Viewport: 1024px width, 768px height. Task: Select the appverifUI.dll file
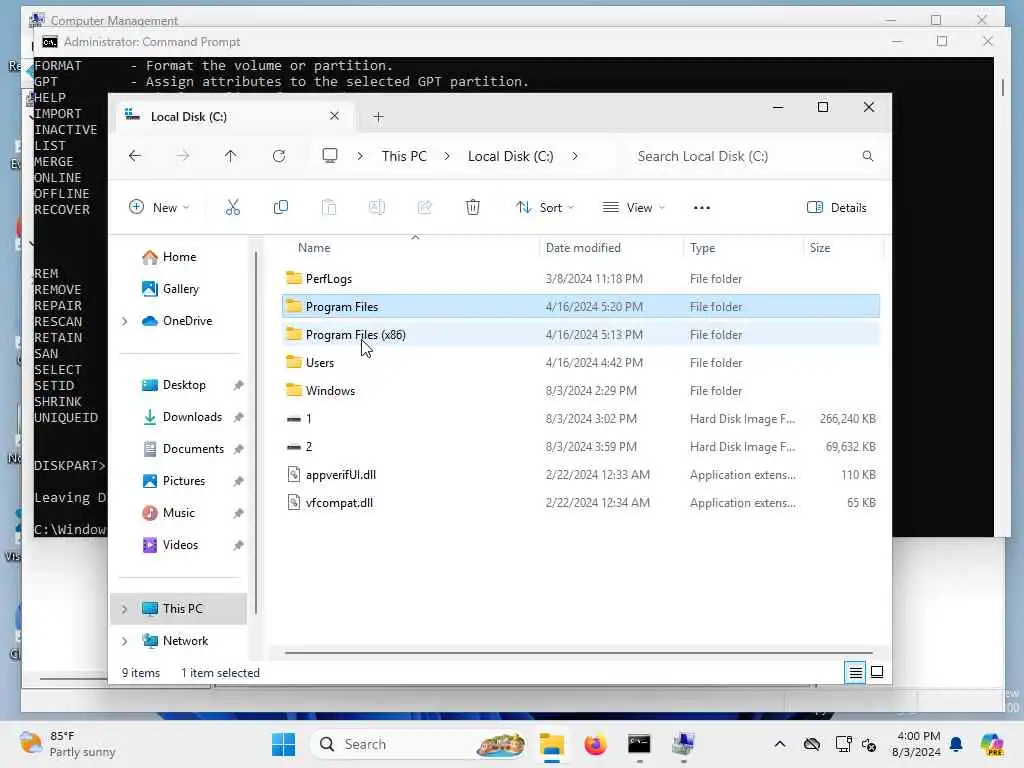coord(581,475)
